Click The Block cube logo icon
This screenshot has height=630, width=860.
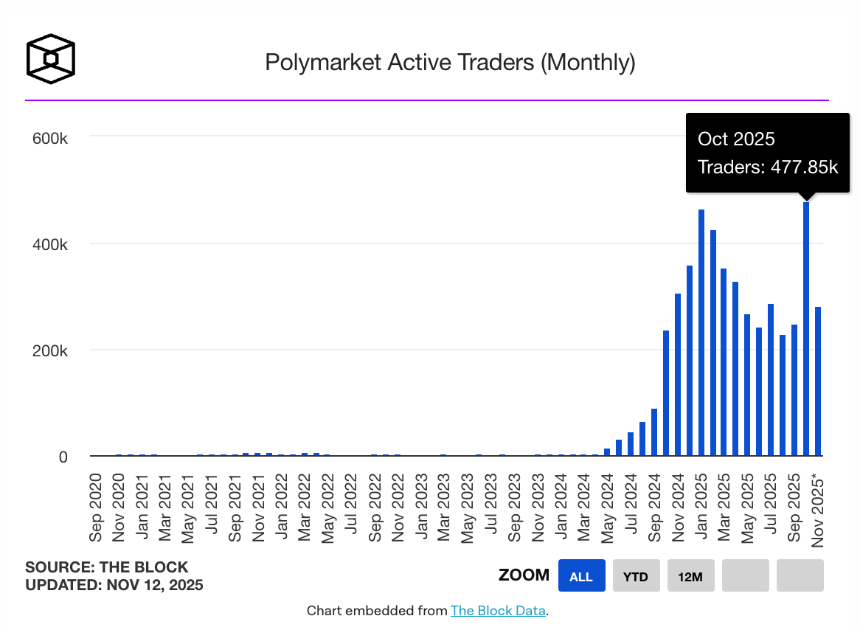(50, 59)
